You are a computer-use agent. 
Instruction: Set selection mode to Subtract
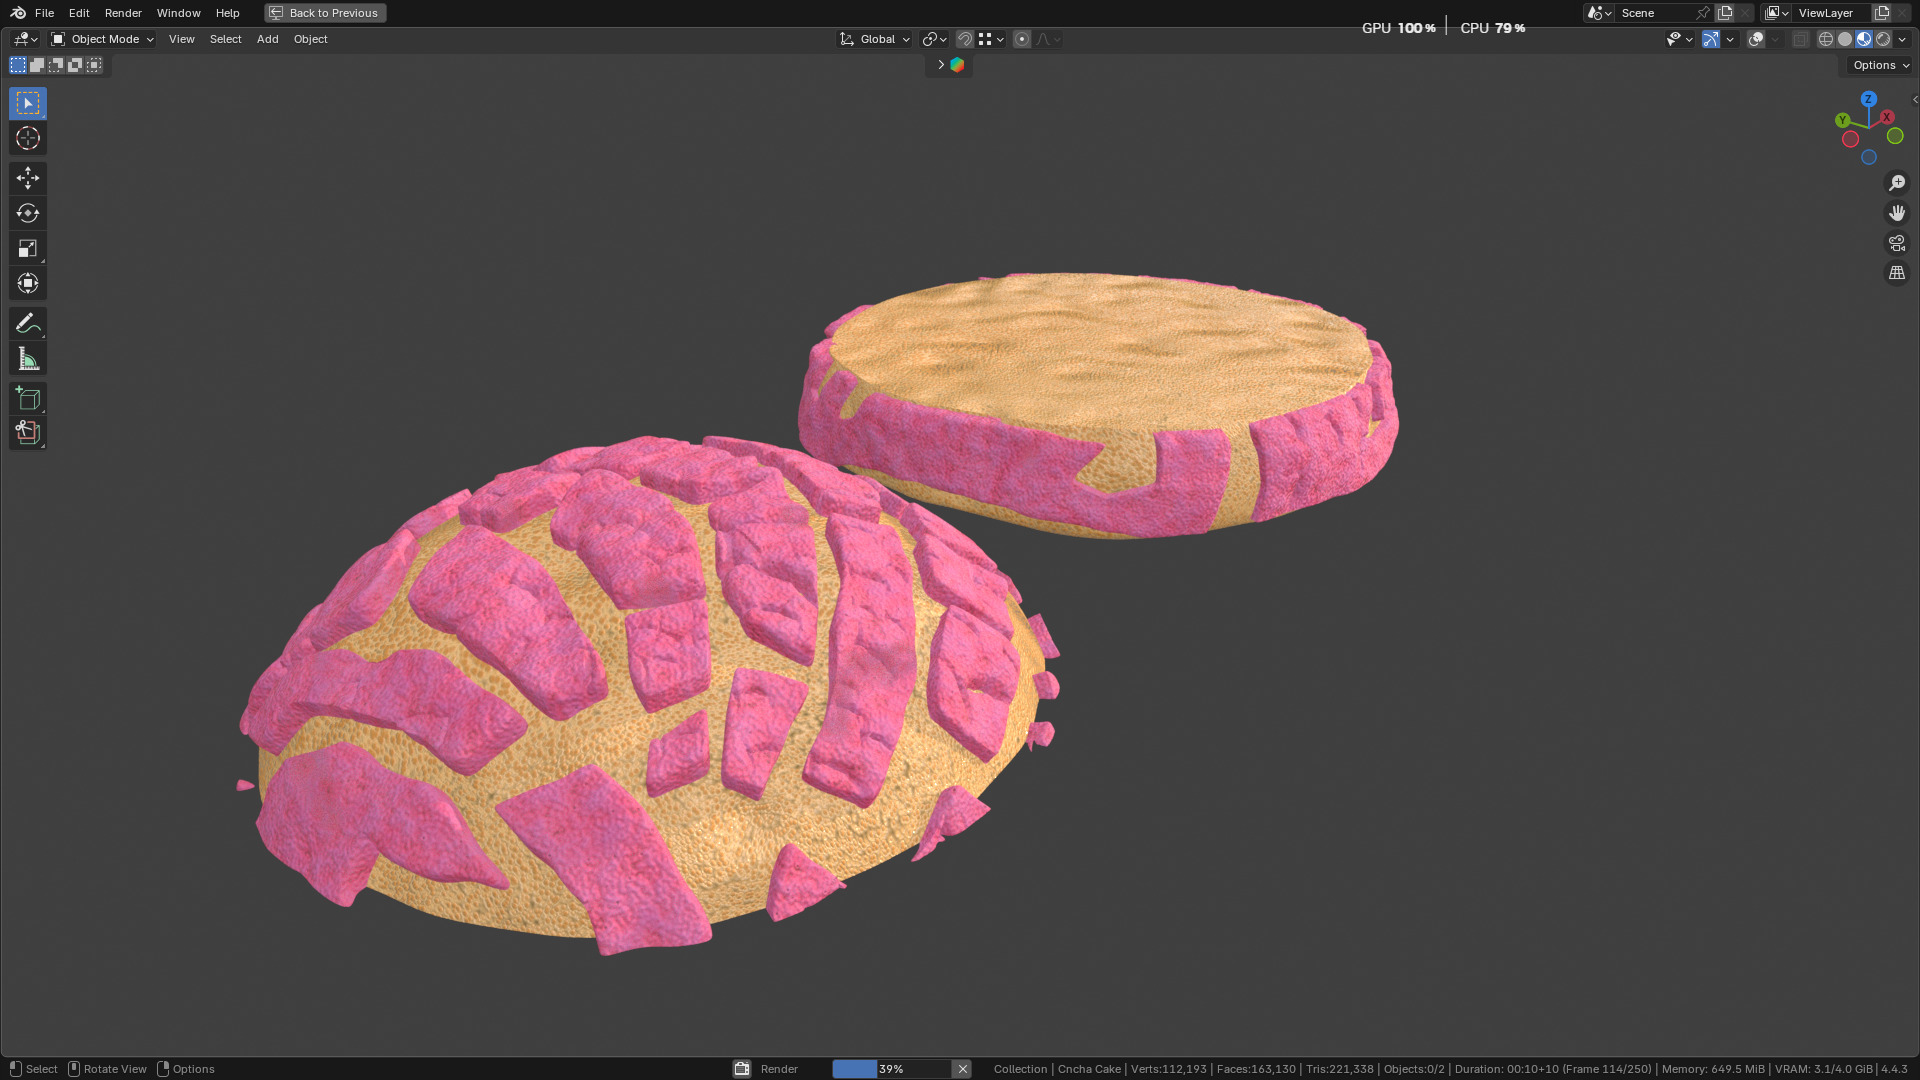coord(56,65)
